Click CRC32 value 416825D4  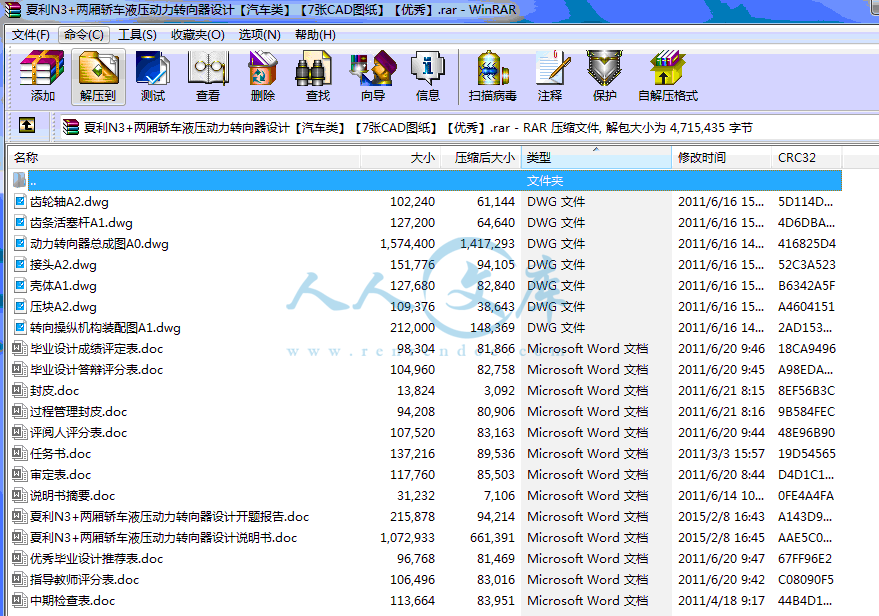[807, 244]
